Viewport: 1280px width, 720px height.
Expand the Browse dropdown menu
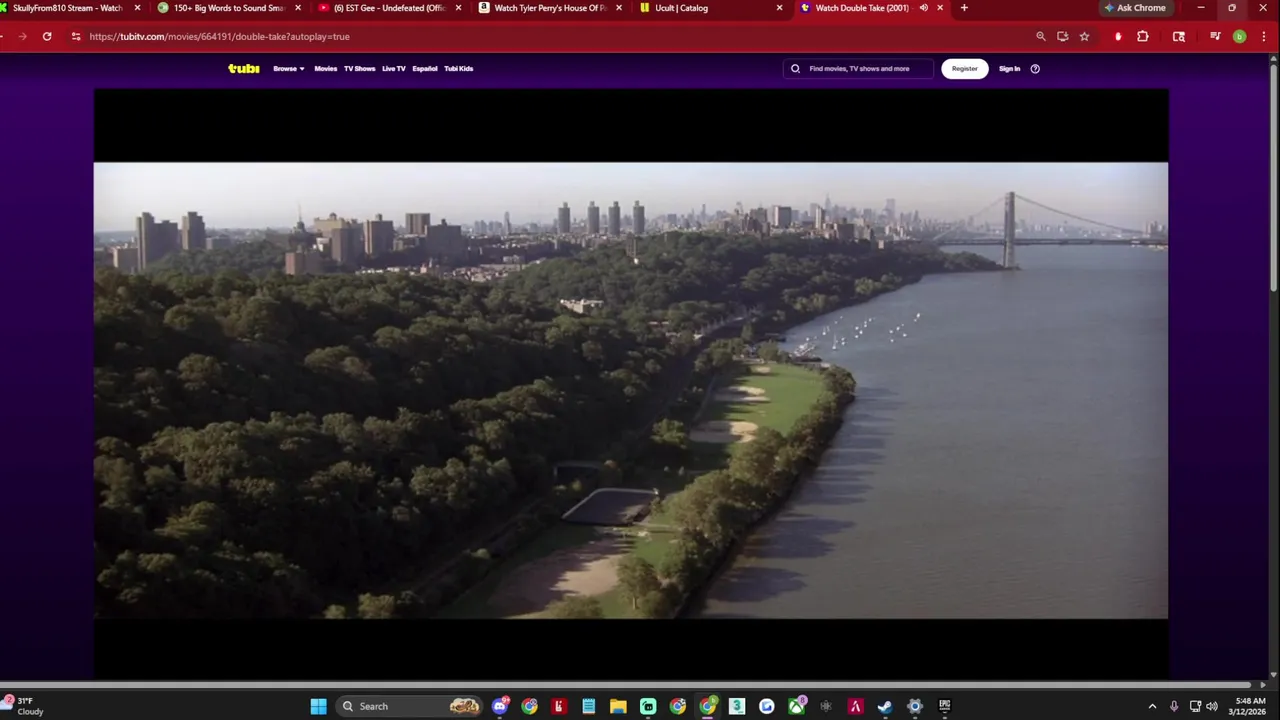tap(288, 69)
